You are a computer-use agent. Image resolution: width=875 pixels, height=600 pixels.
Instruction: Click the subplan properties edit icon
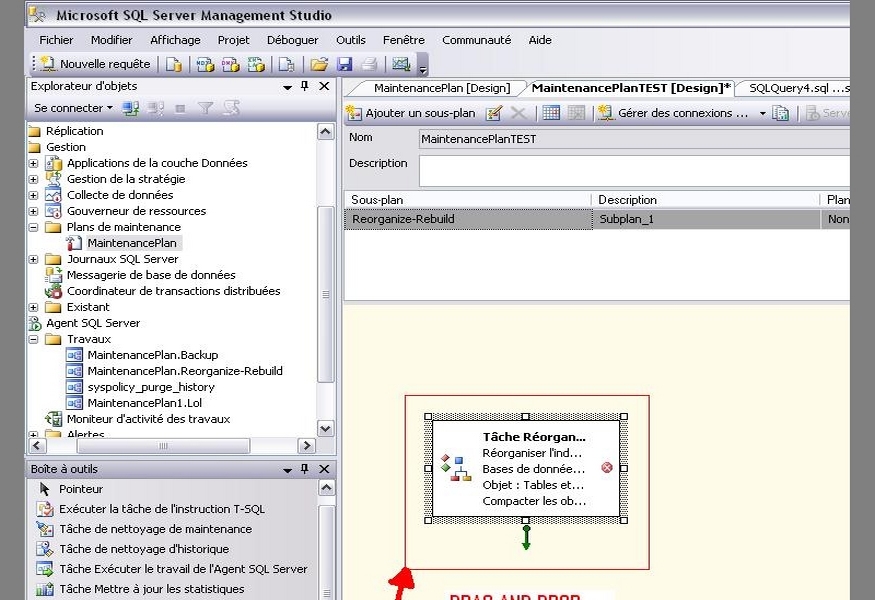click(x=494, y=113)
